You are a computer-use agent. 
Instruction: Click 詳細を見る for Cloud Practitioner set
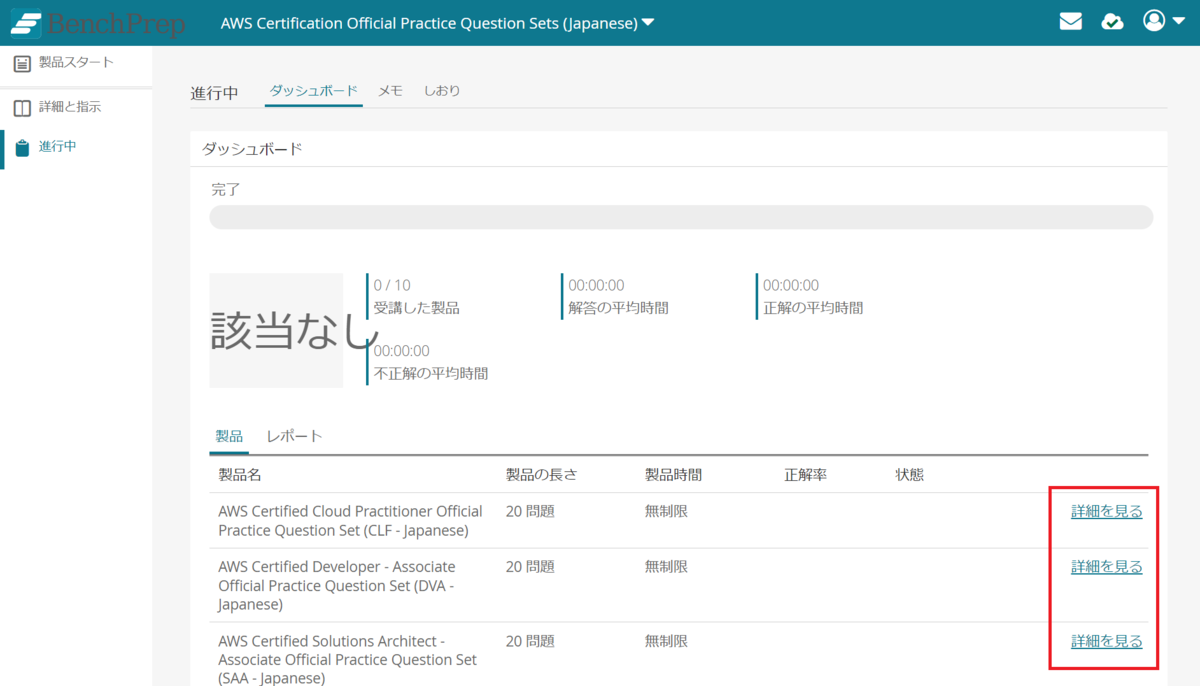tap(1106, 511)
